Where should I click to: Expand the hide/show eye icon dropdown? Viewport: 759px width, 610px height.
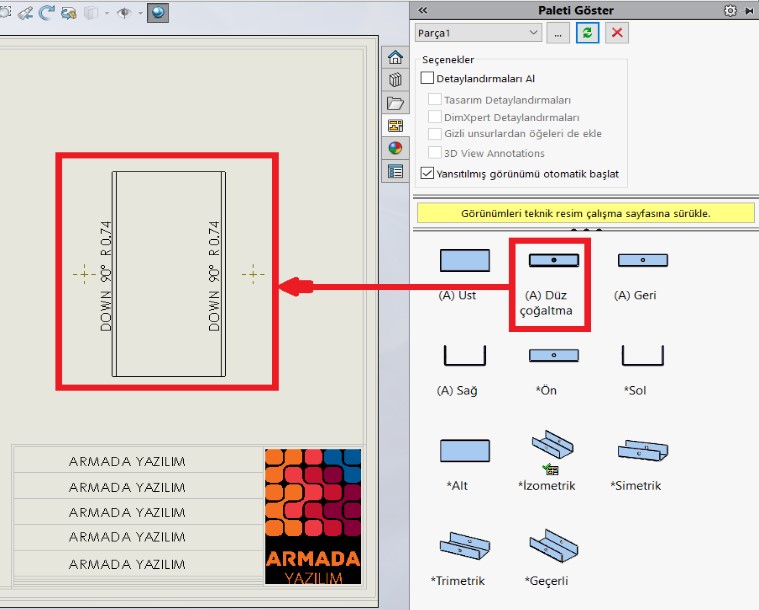pyautogui.click(x=139, y=13)
